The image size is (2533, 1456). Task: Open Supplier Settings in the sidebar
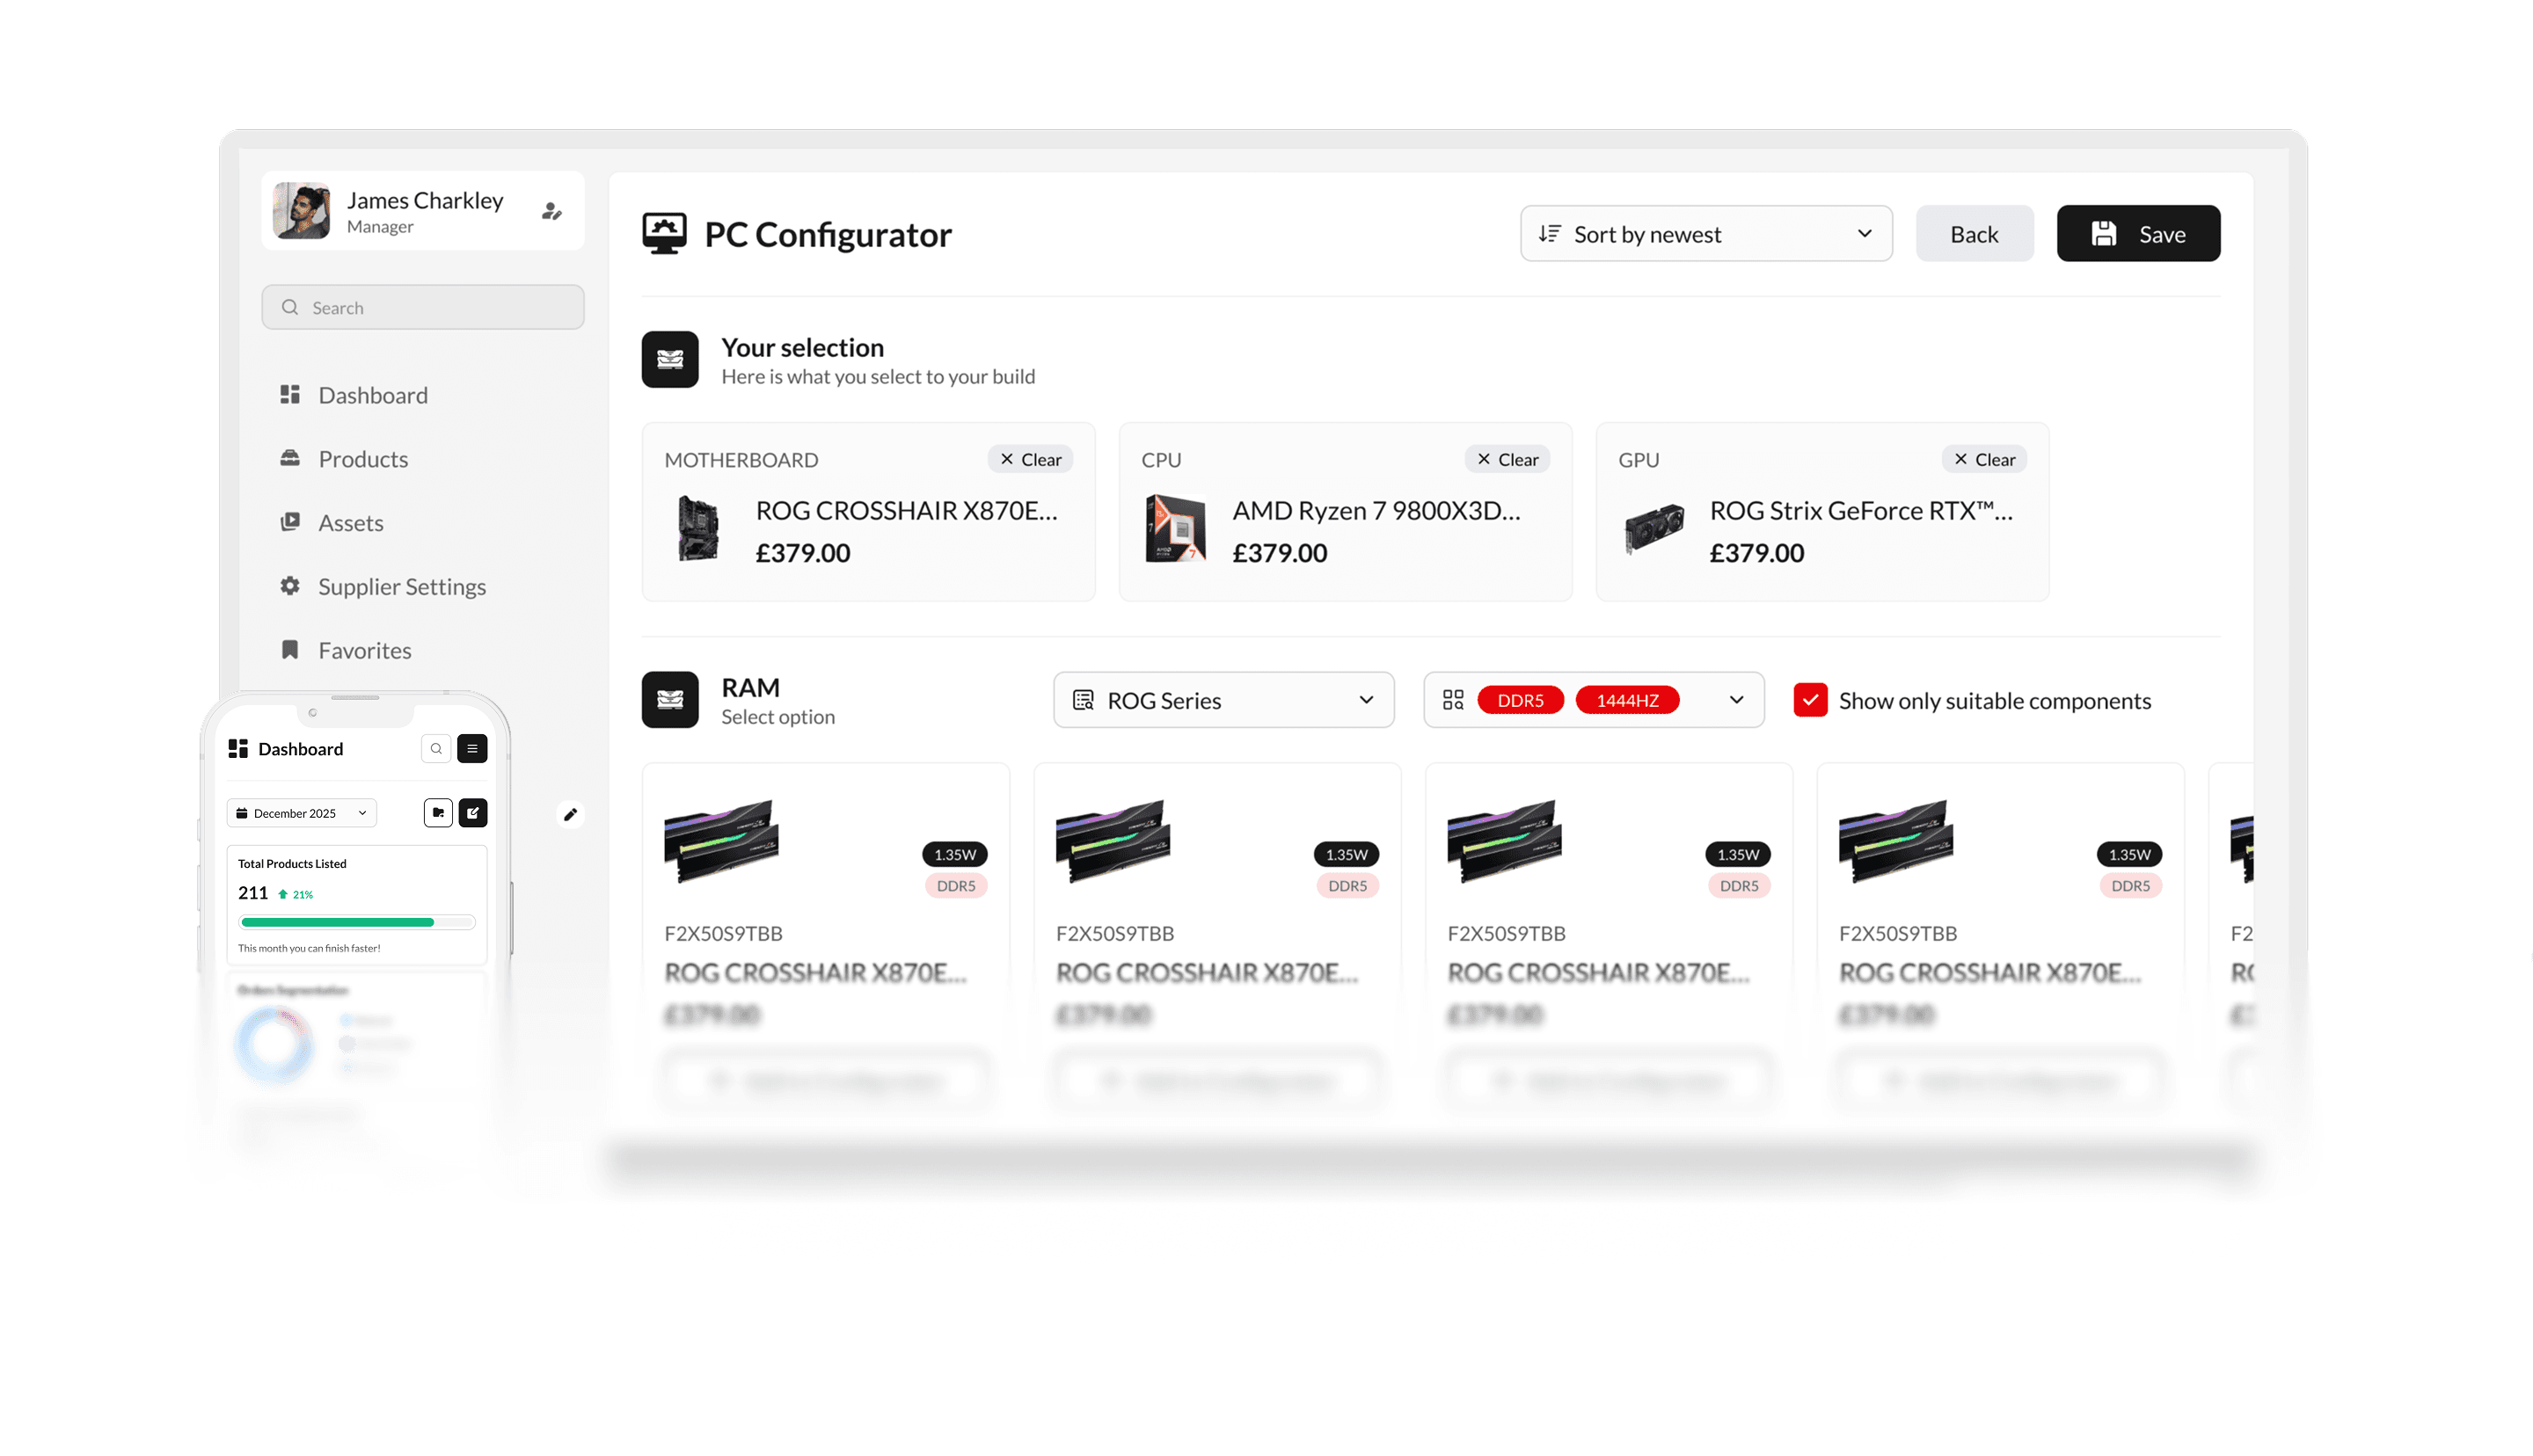coord(402,587)
